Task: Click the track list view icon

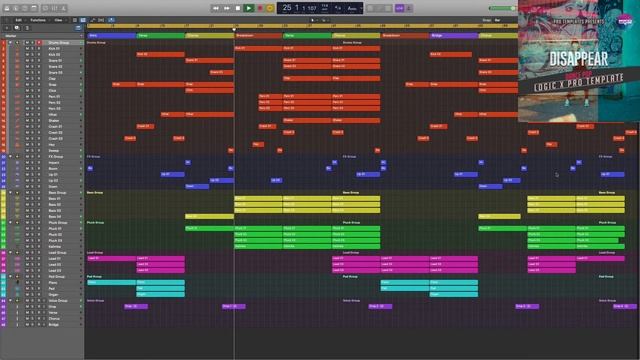Action: tap(75, 20)
